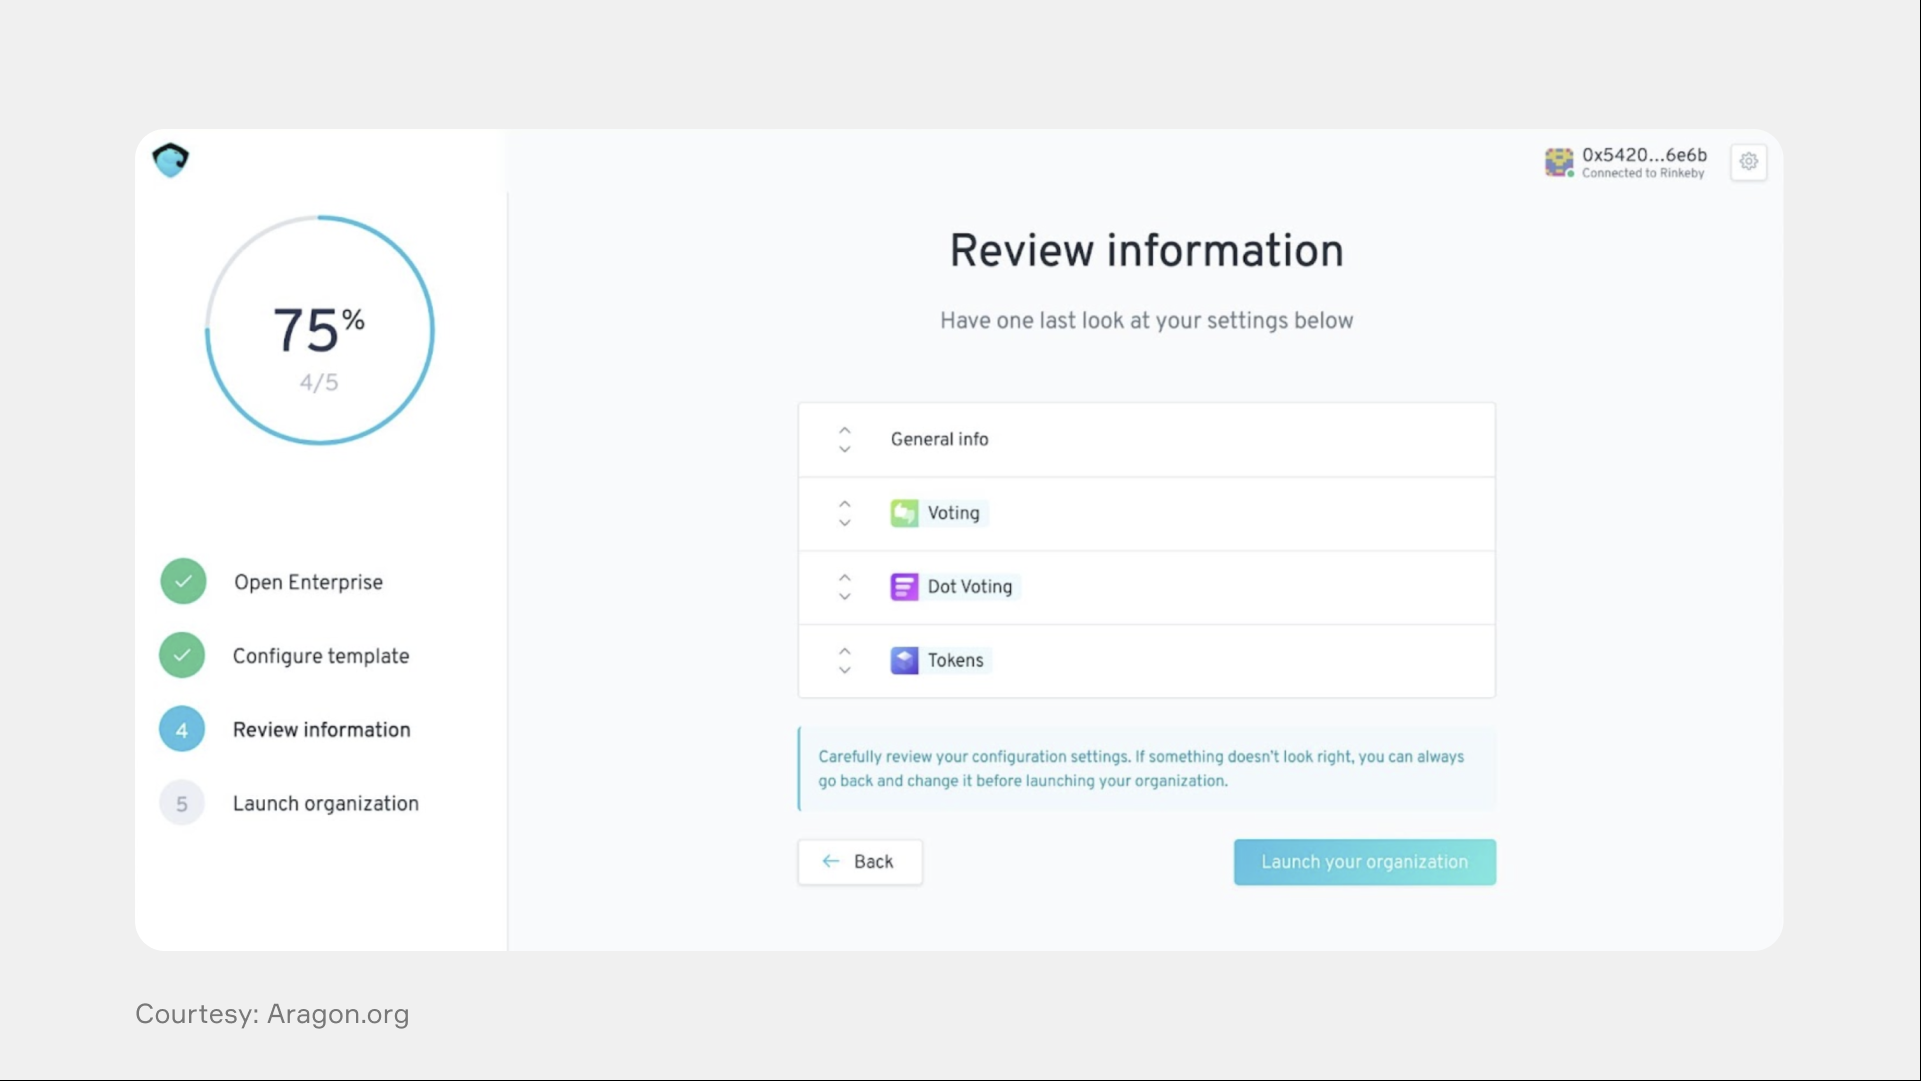Click the Back button
The height and width of the screenshot is (1081, 1921).
coord(860,862)
